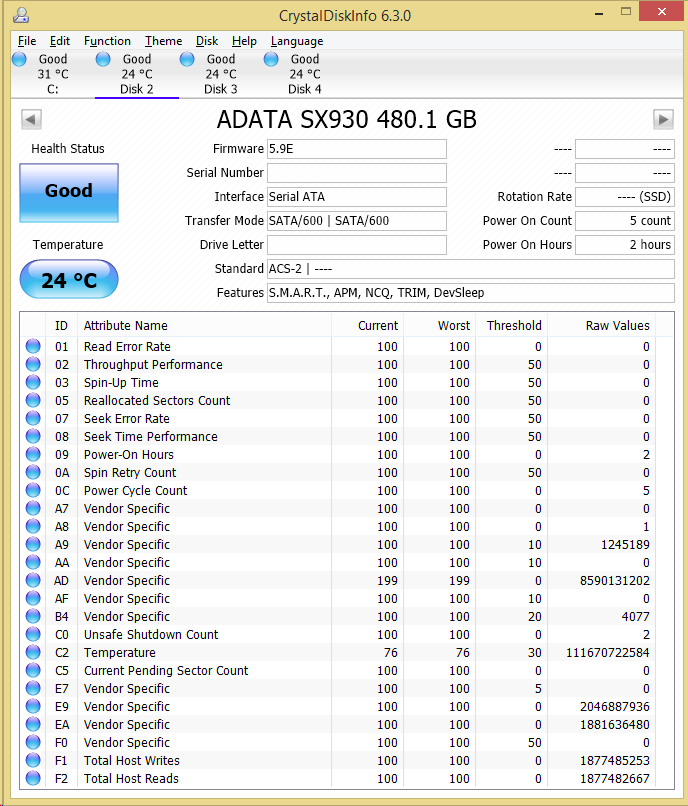Viewport: 688px width, 806px height.
Task: Click the Disk 3 status orb icon
Action: click(x=187, y=60)
